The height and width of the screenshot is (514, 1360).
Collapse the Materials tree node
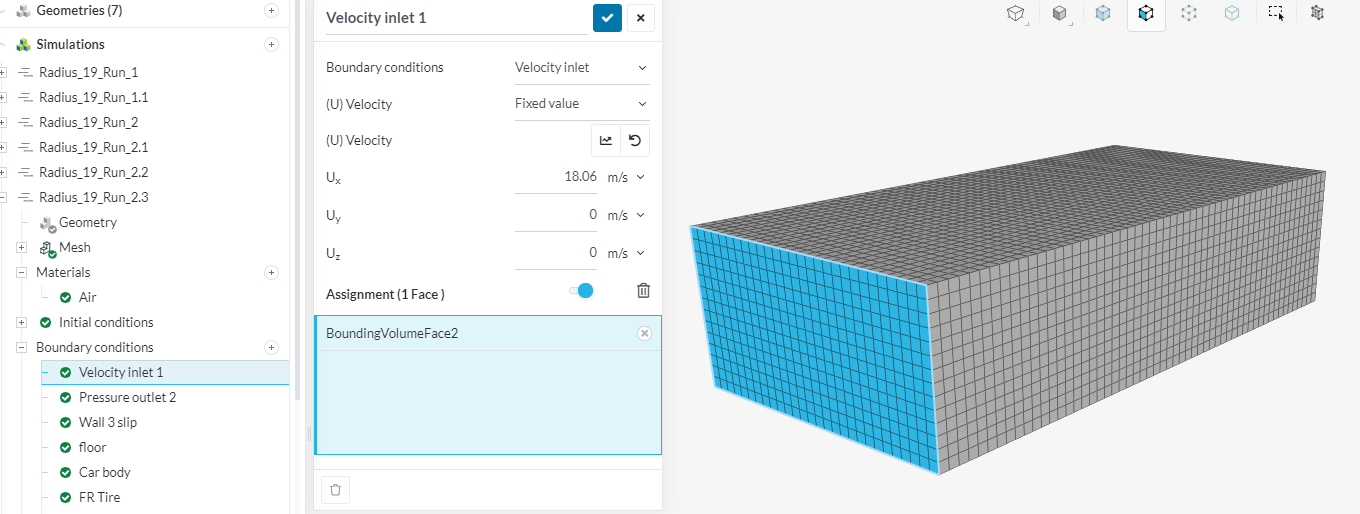[21, 272]
